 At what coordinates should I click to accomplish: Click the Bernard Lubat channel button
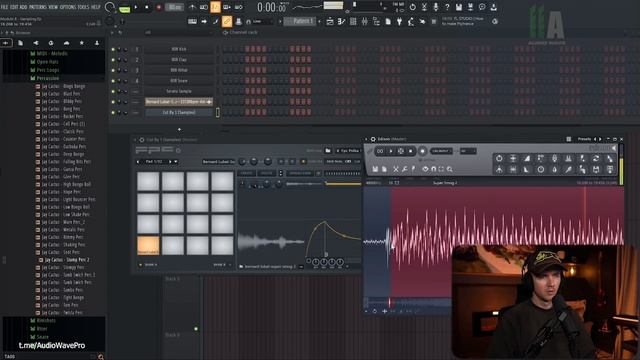point(179,102)
